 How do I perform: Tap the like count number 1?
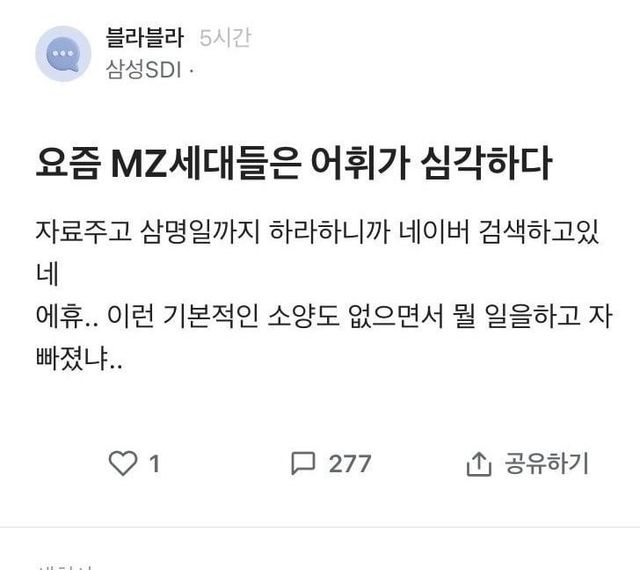[x=154, y=464]
